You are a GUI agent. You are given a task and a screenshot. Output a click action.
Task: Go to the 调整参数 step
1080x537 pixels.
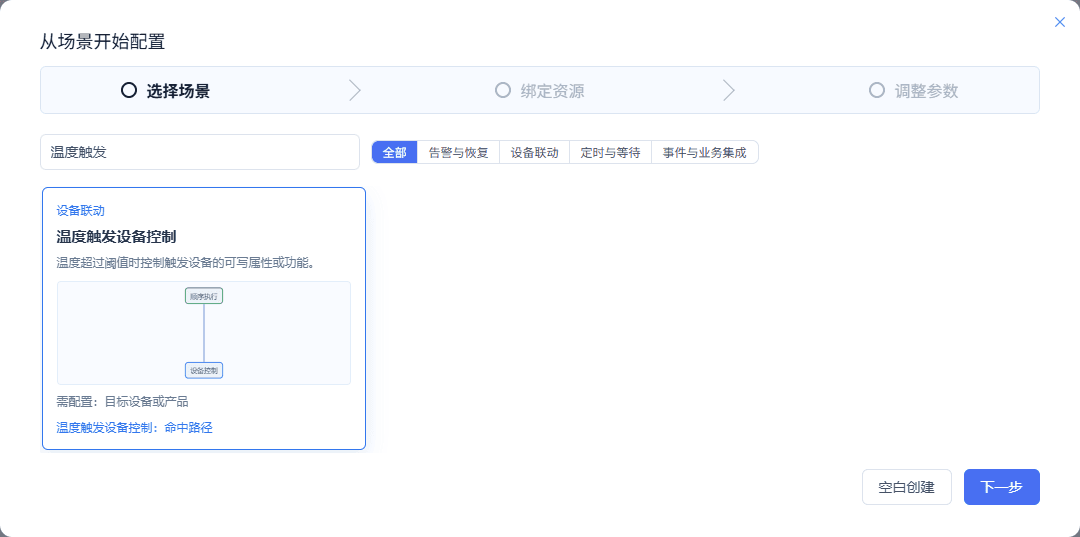[913, 90]
